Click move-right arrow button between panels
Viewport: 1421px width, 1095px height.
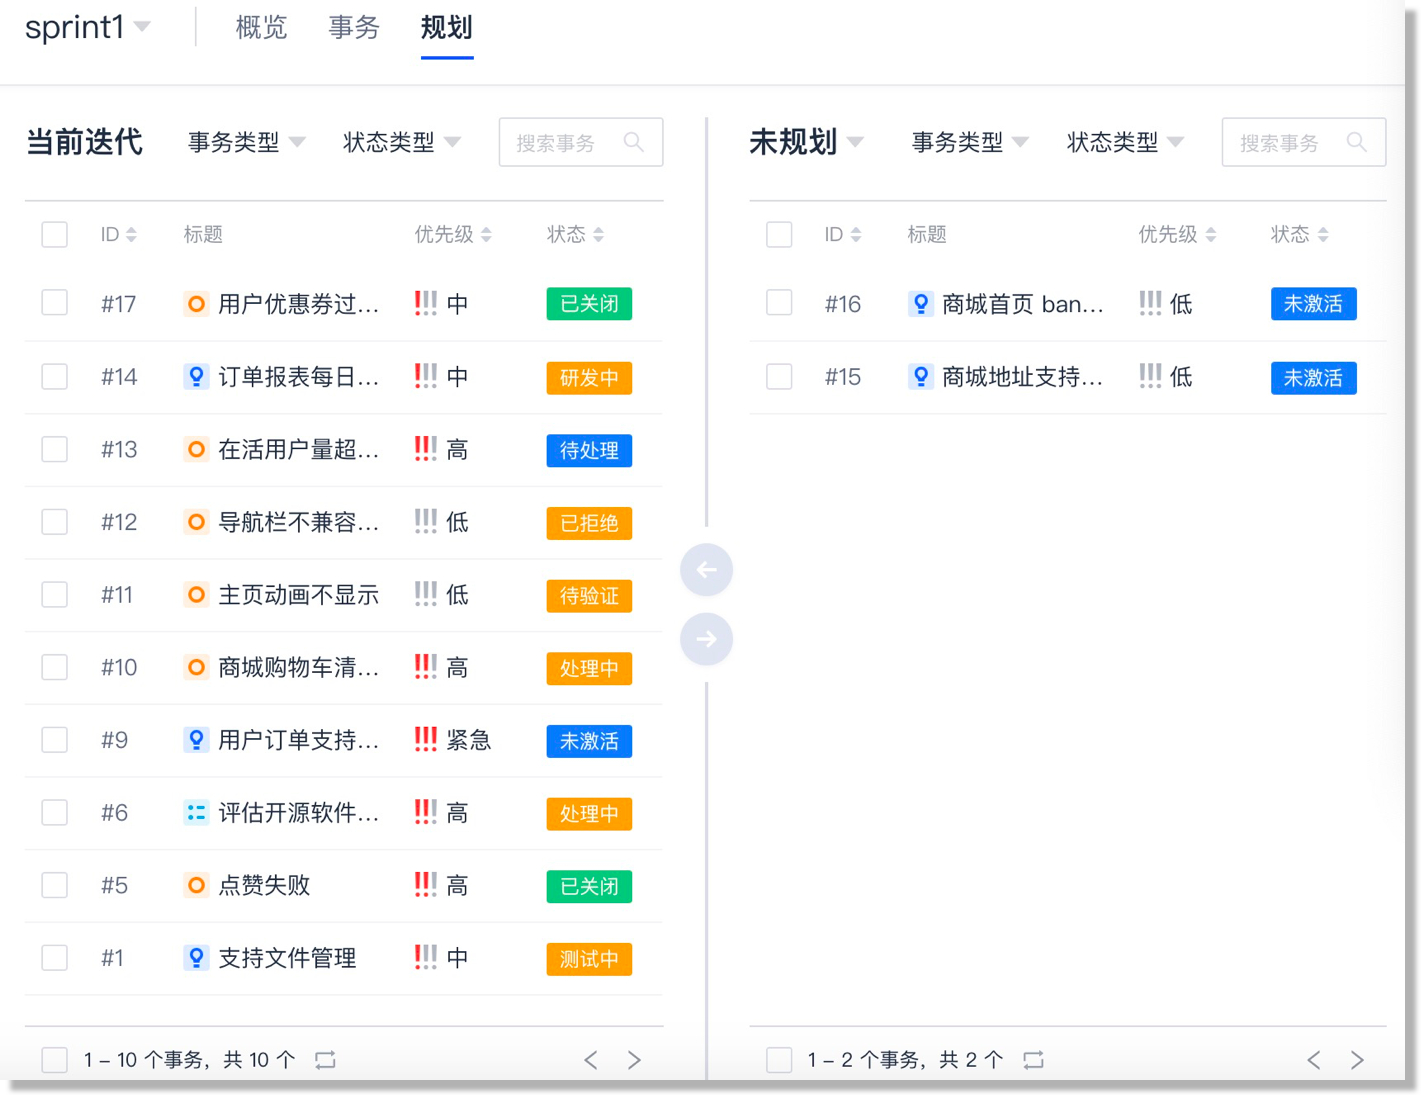pos(706,639)
